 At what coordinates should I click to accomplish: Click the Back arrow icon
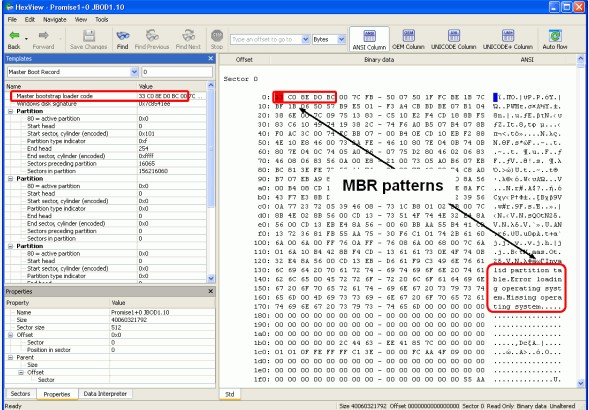point(14,36)
